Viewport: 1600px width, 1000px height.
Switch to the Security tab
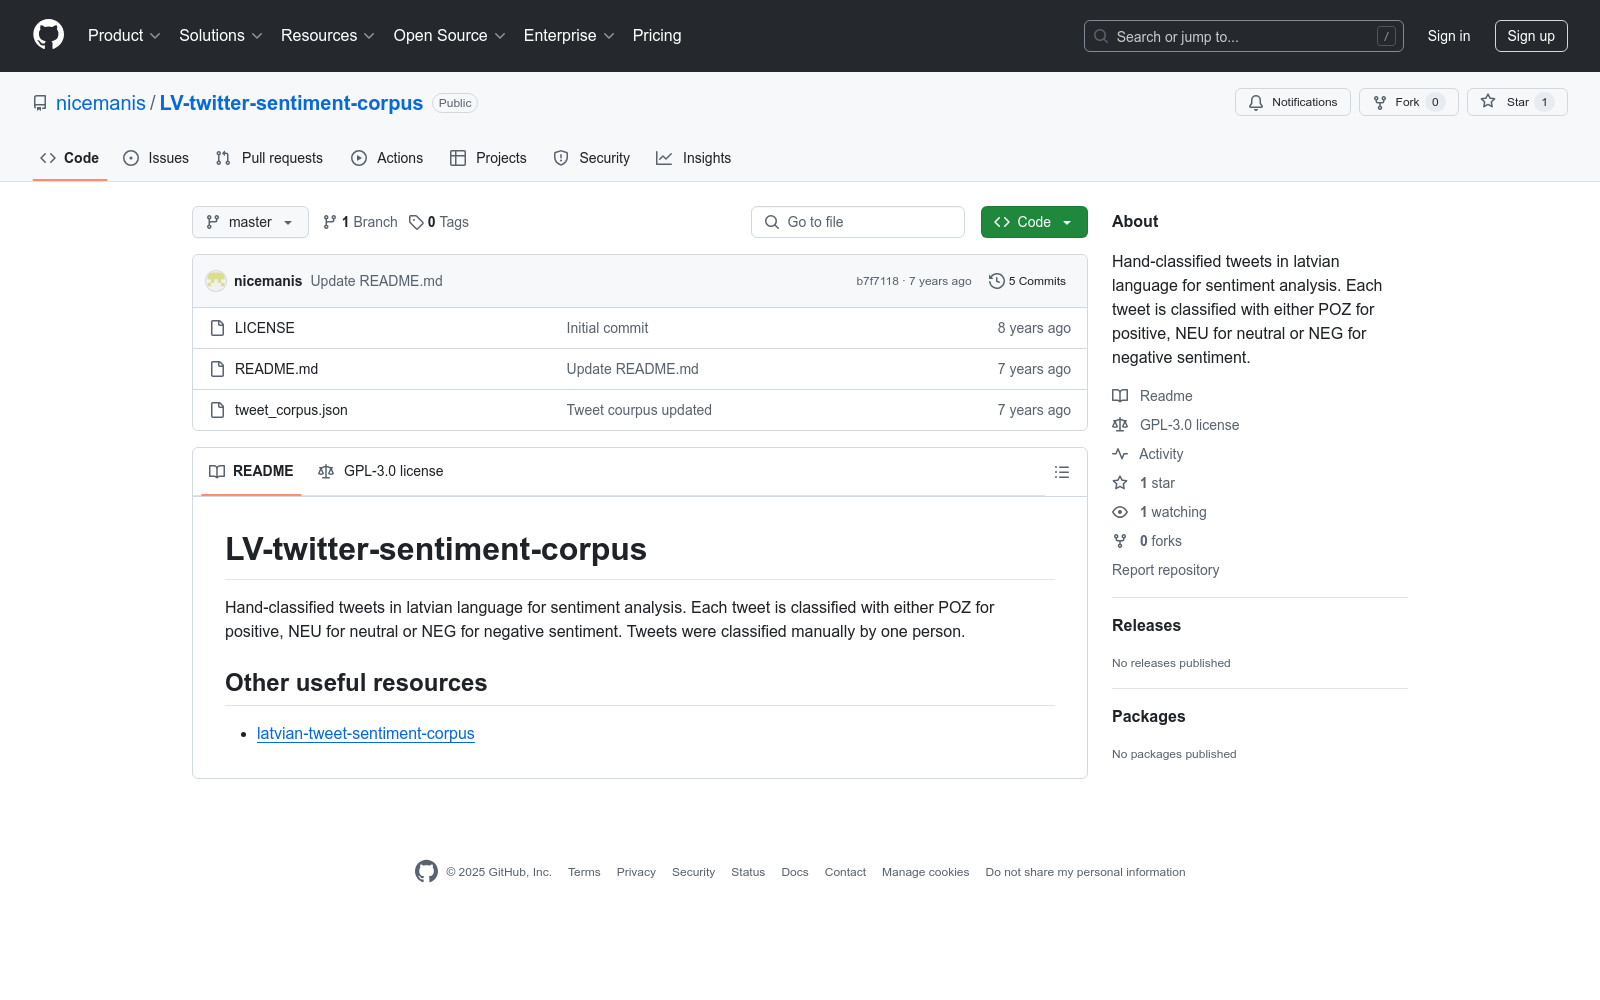pos(592,158)
